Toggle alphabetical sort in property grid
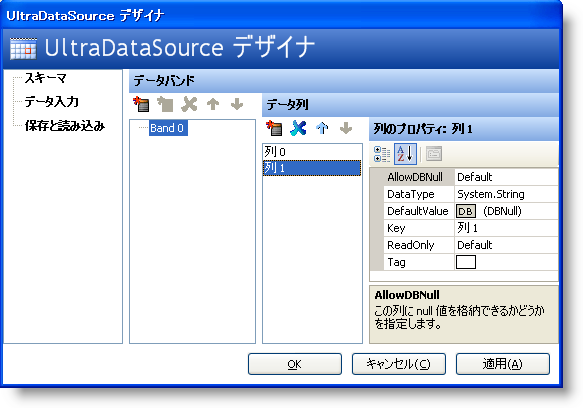Viewport: 583px width, 408px height. click(405, 154)
